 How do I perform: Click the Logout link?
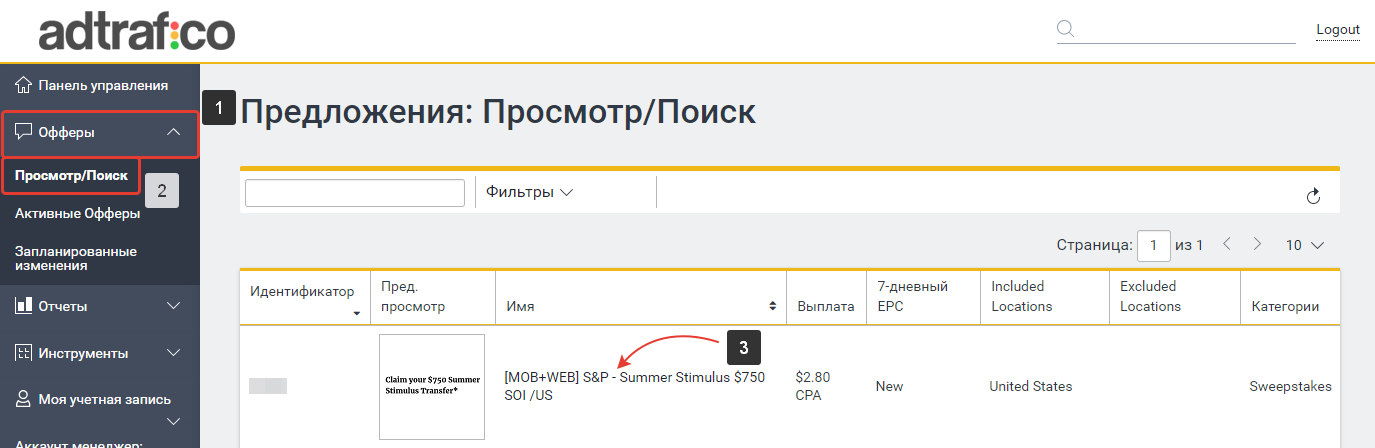coord(1337,29)
